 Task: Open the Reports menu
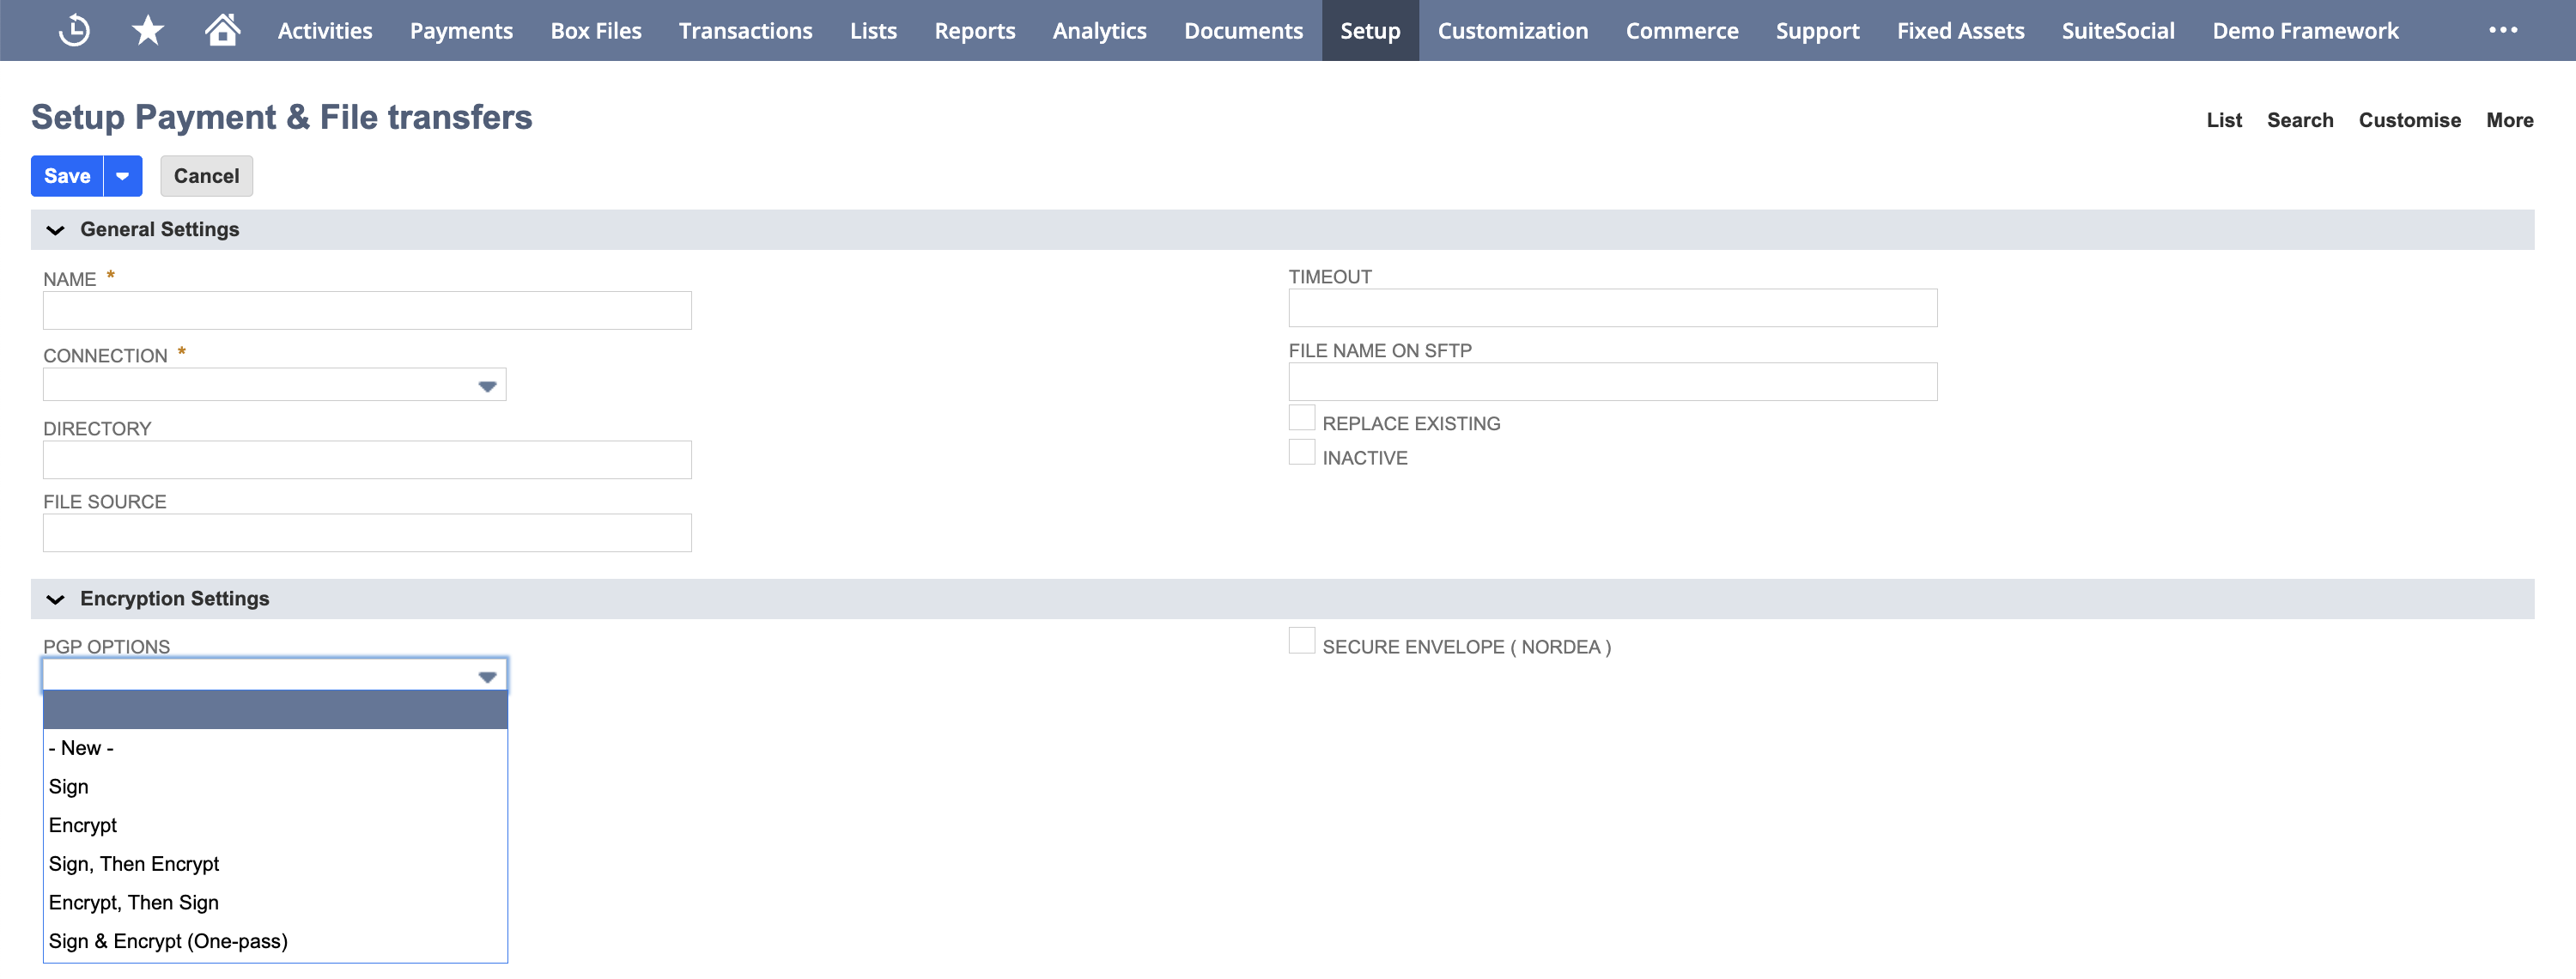974,30
